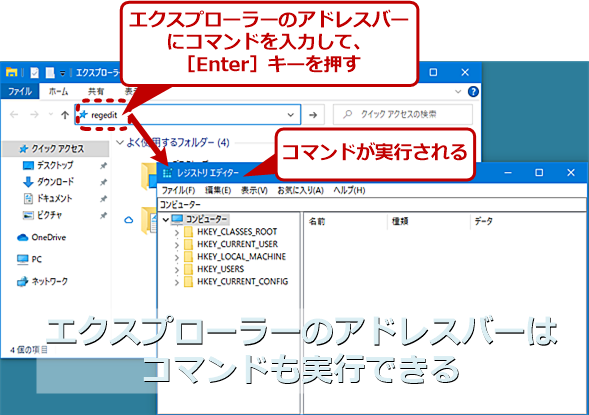The image size is (589, 415).
Task: Expand HKEY_USERS key
Action: 177,270
